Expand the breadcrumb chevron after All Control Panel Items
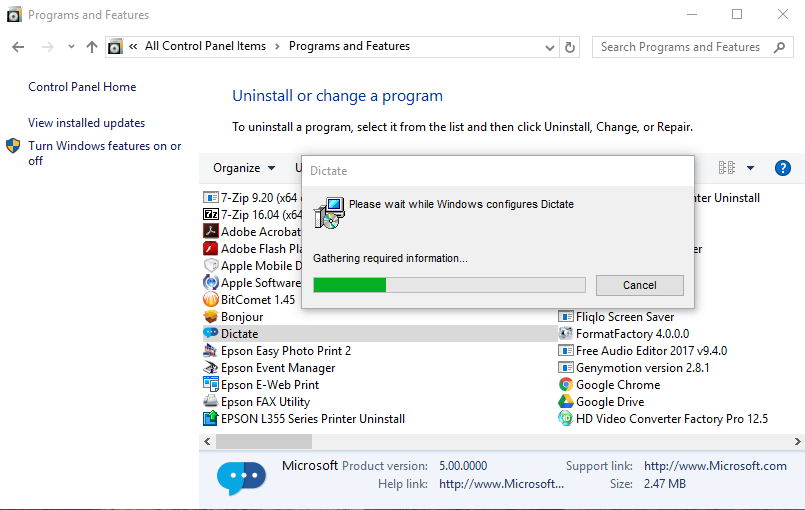Screen dimensions: 805x510 pyautogui.click(x=277, y=46)
